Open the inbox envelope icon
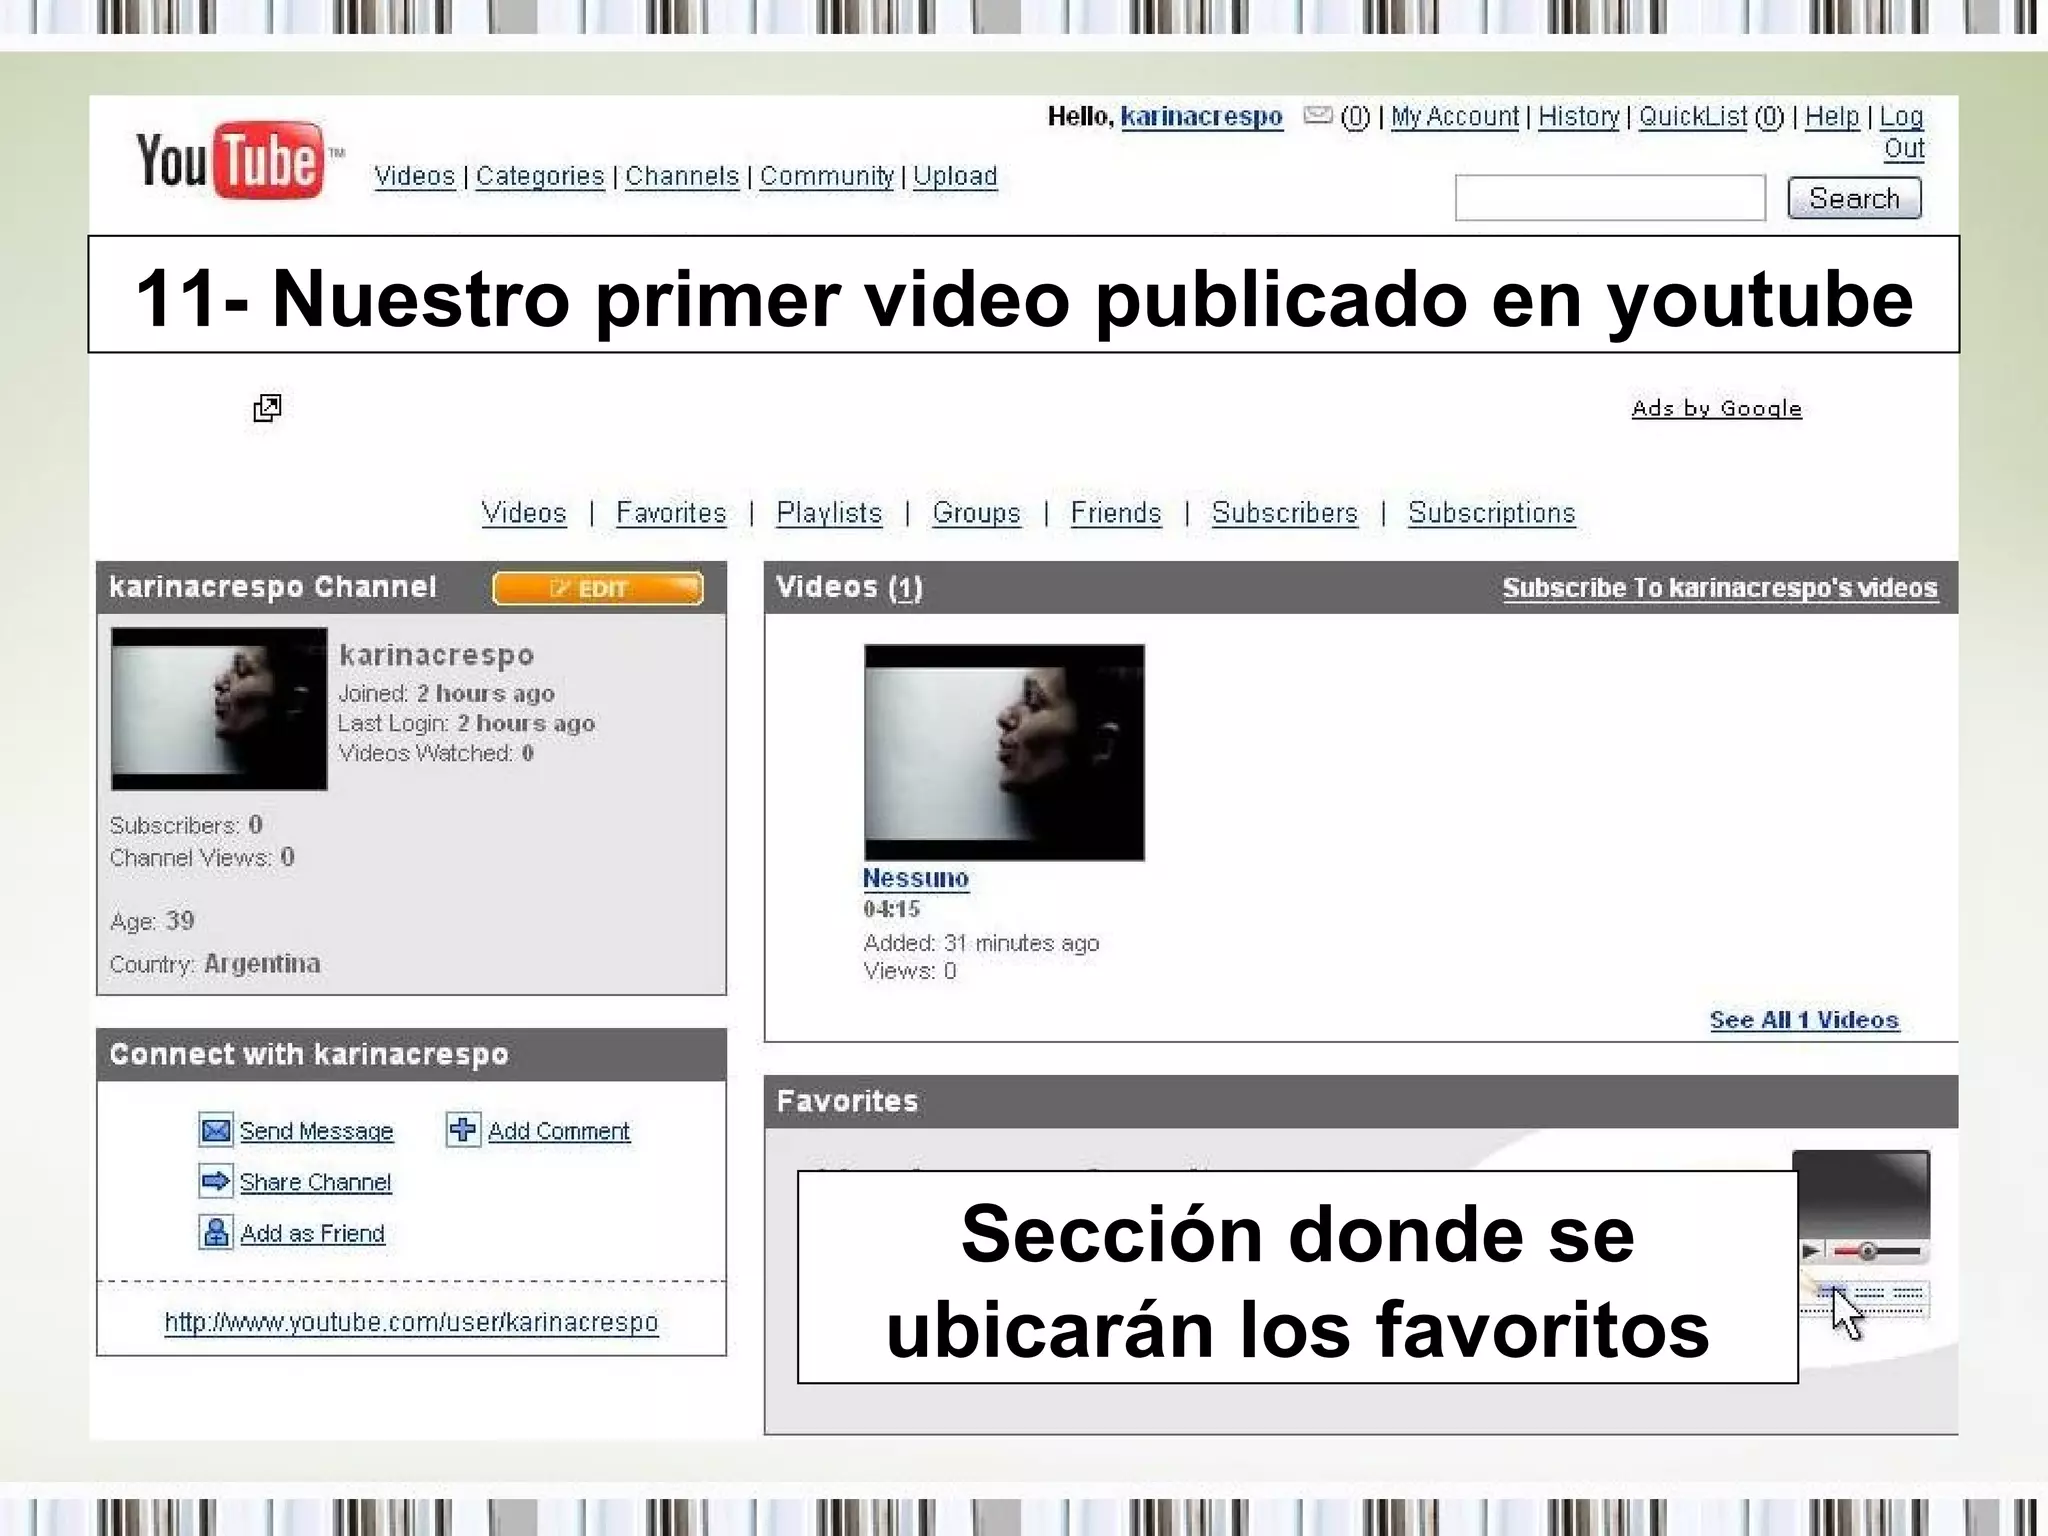Viewport: 2048px width, 1536px height. pos(1317,116)
